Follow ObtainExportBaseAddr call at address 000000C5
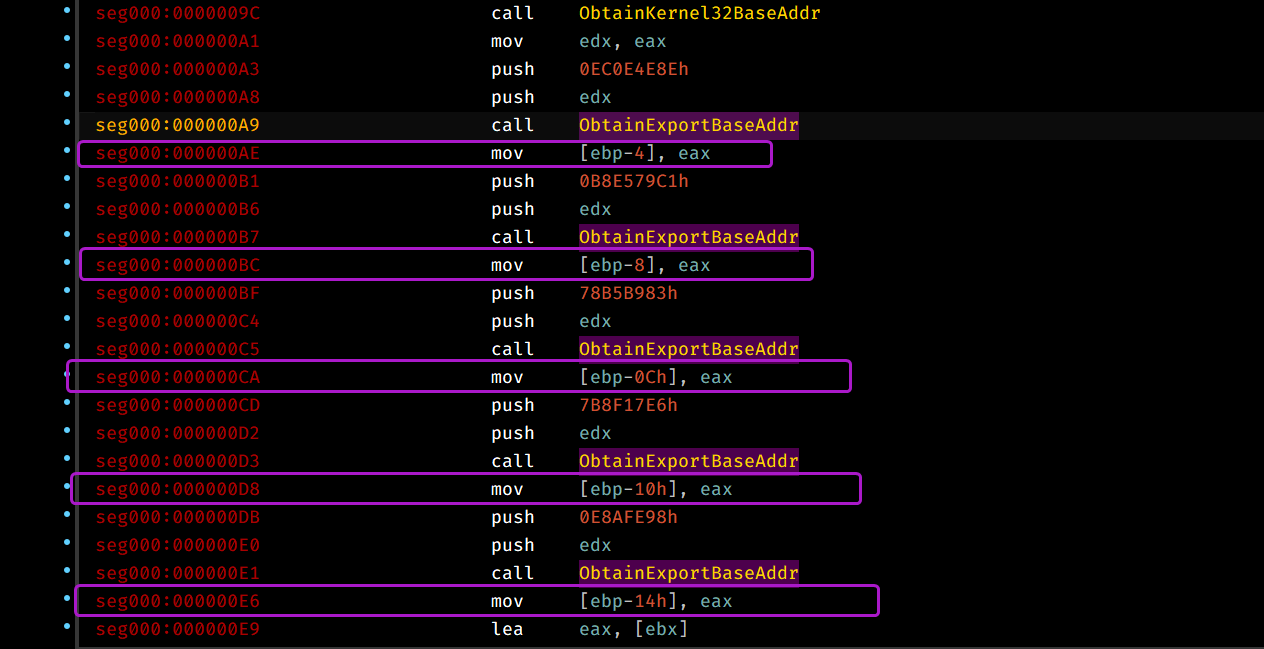The height and width of the screenshot is (649, 1264). [688, 350]
